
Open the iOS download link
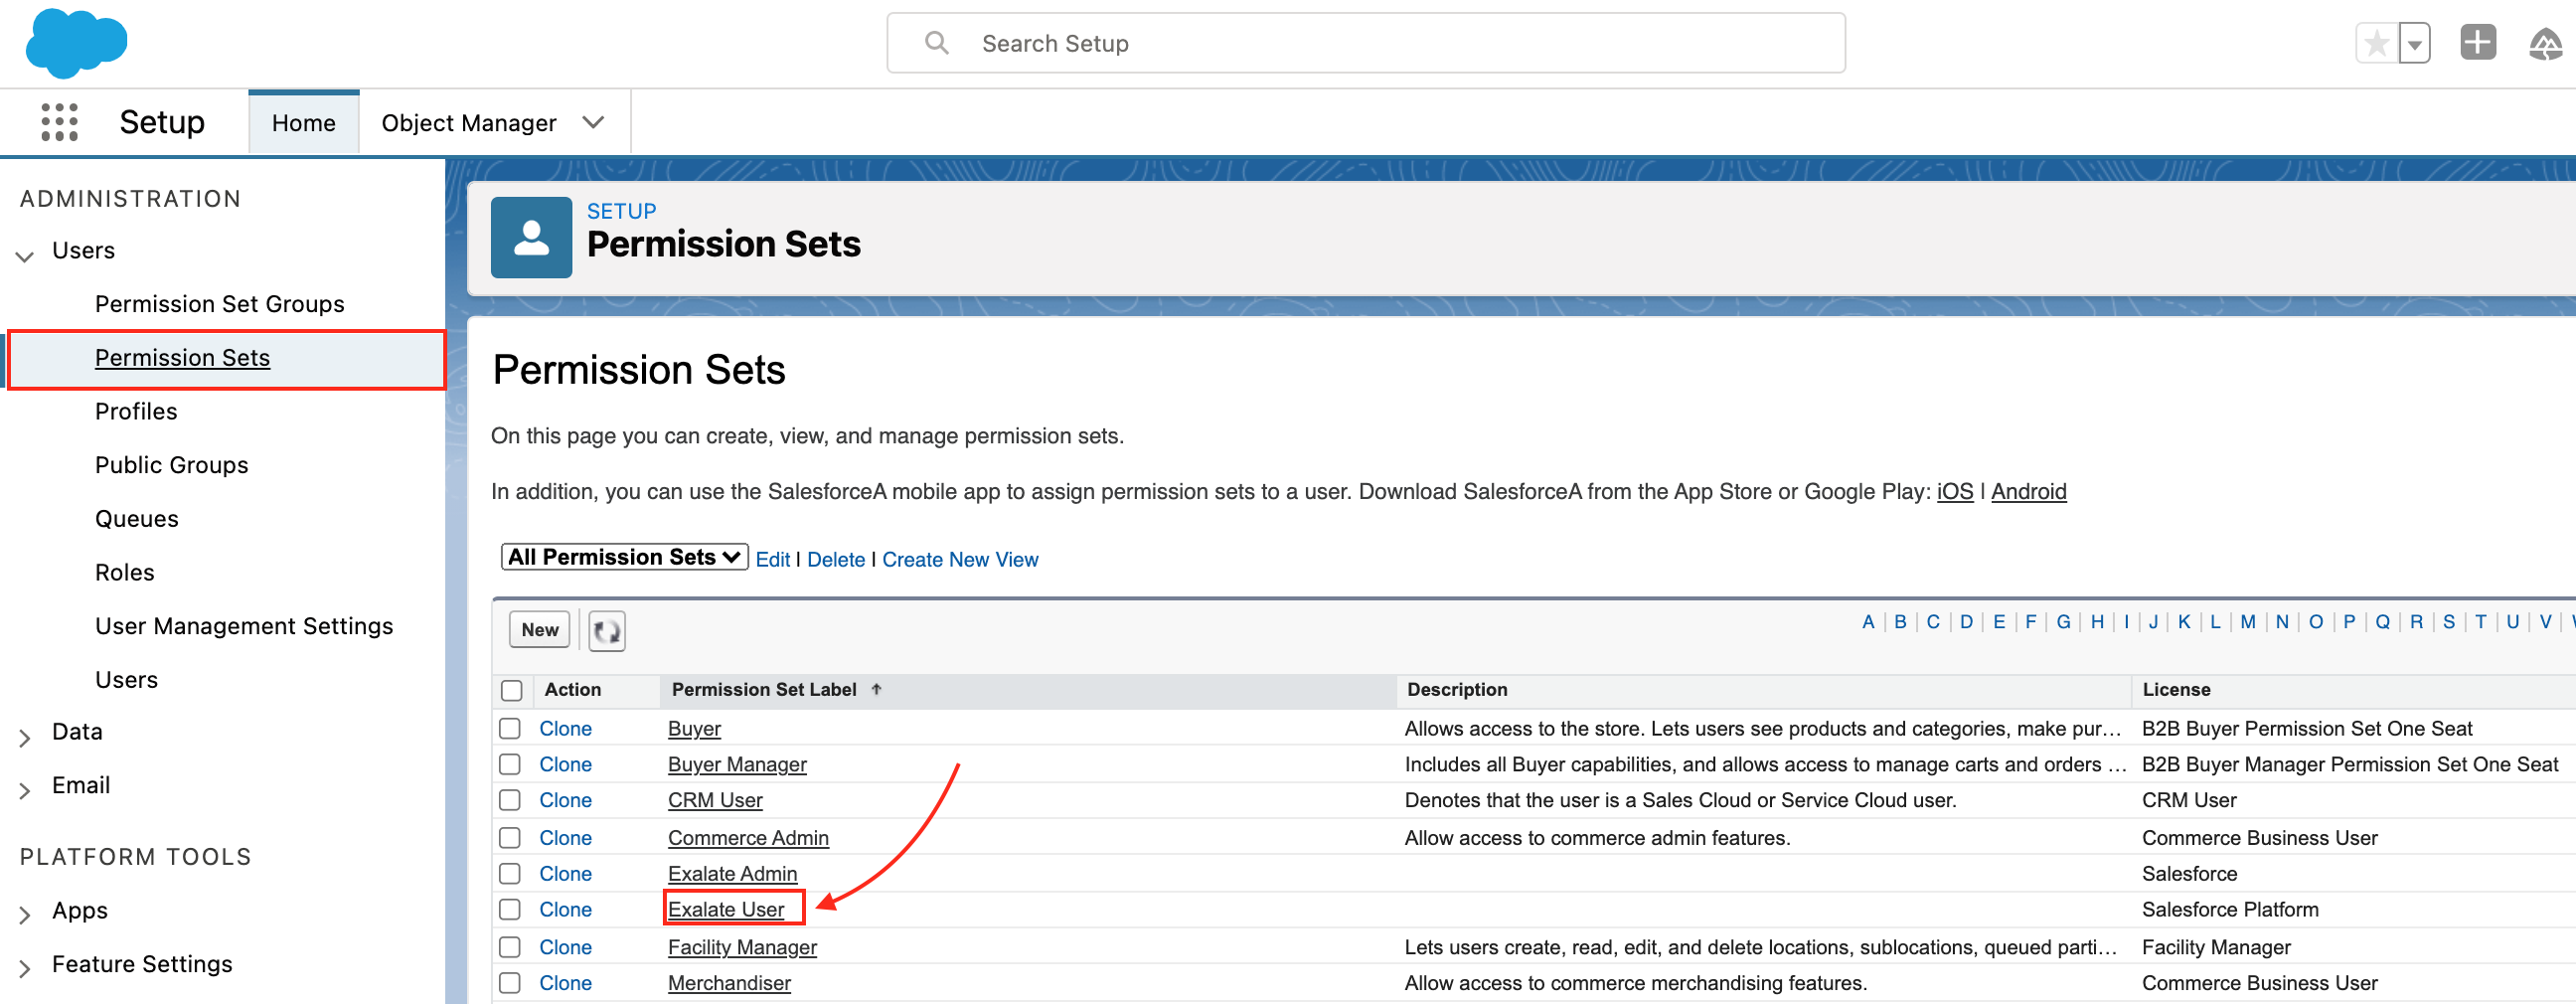(1955, 491)
